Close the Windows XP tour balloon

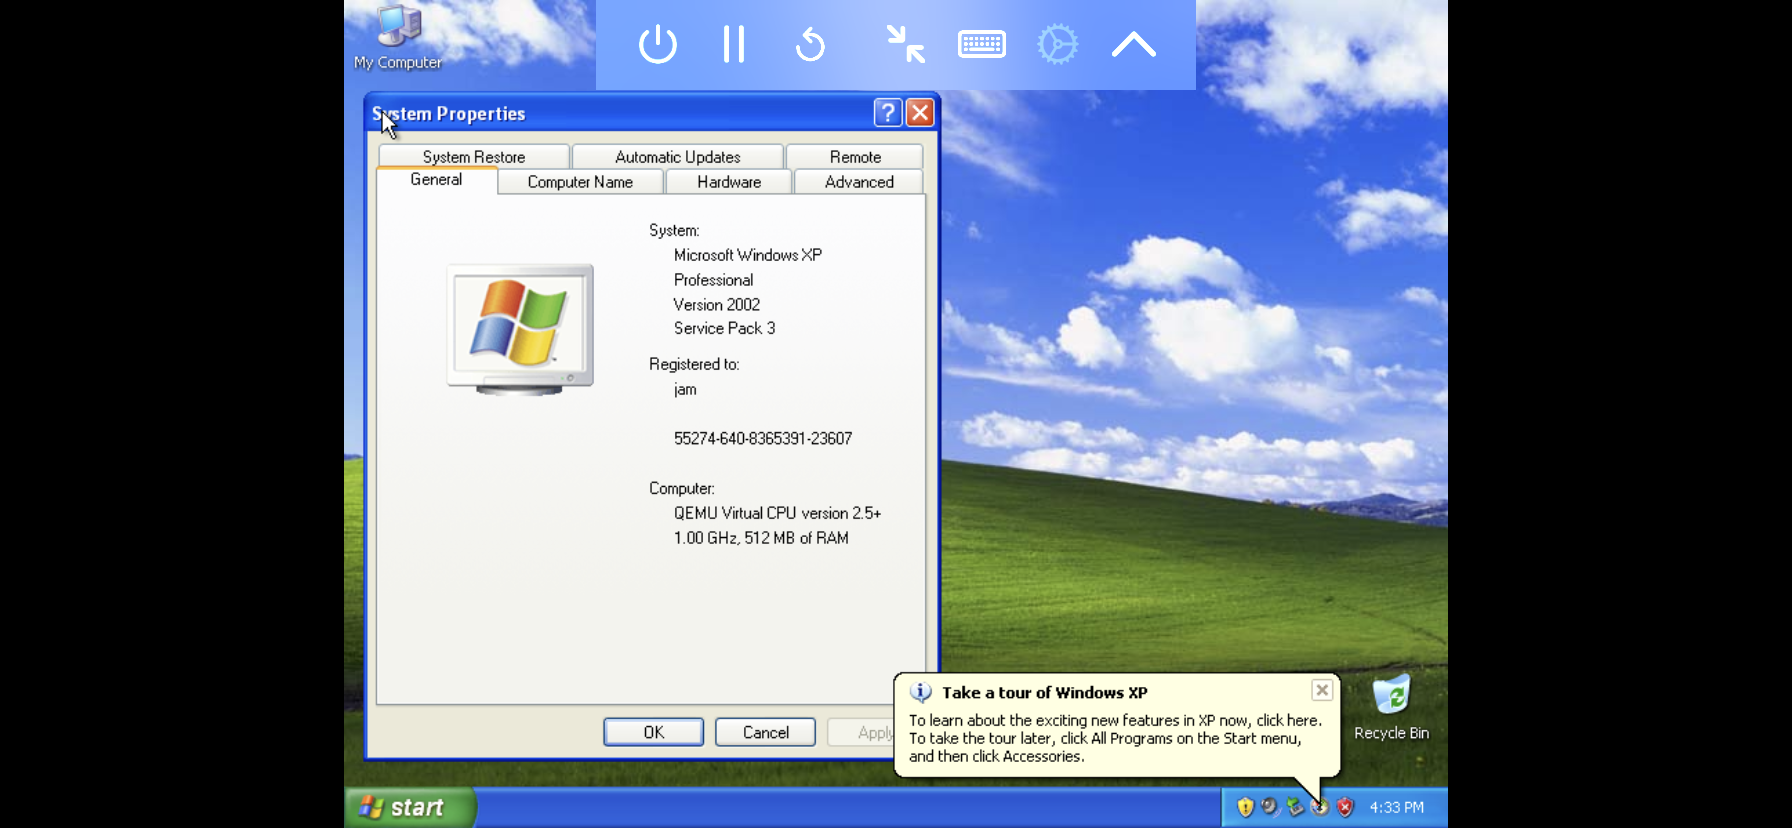[x=1322, y=690]
